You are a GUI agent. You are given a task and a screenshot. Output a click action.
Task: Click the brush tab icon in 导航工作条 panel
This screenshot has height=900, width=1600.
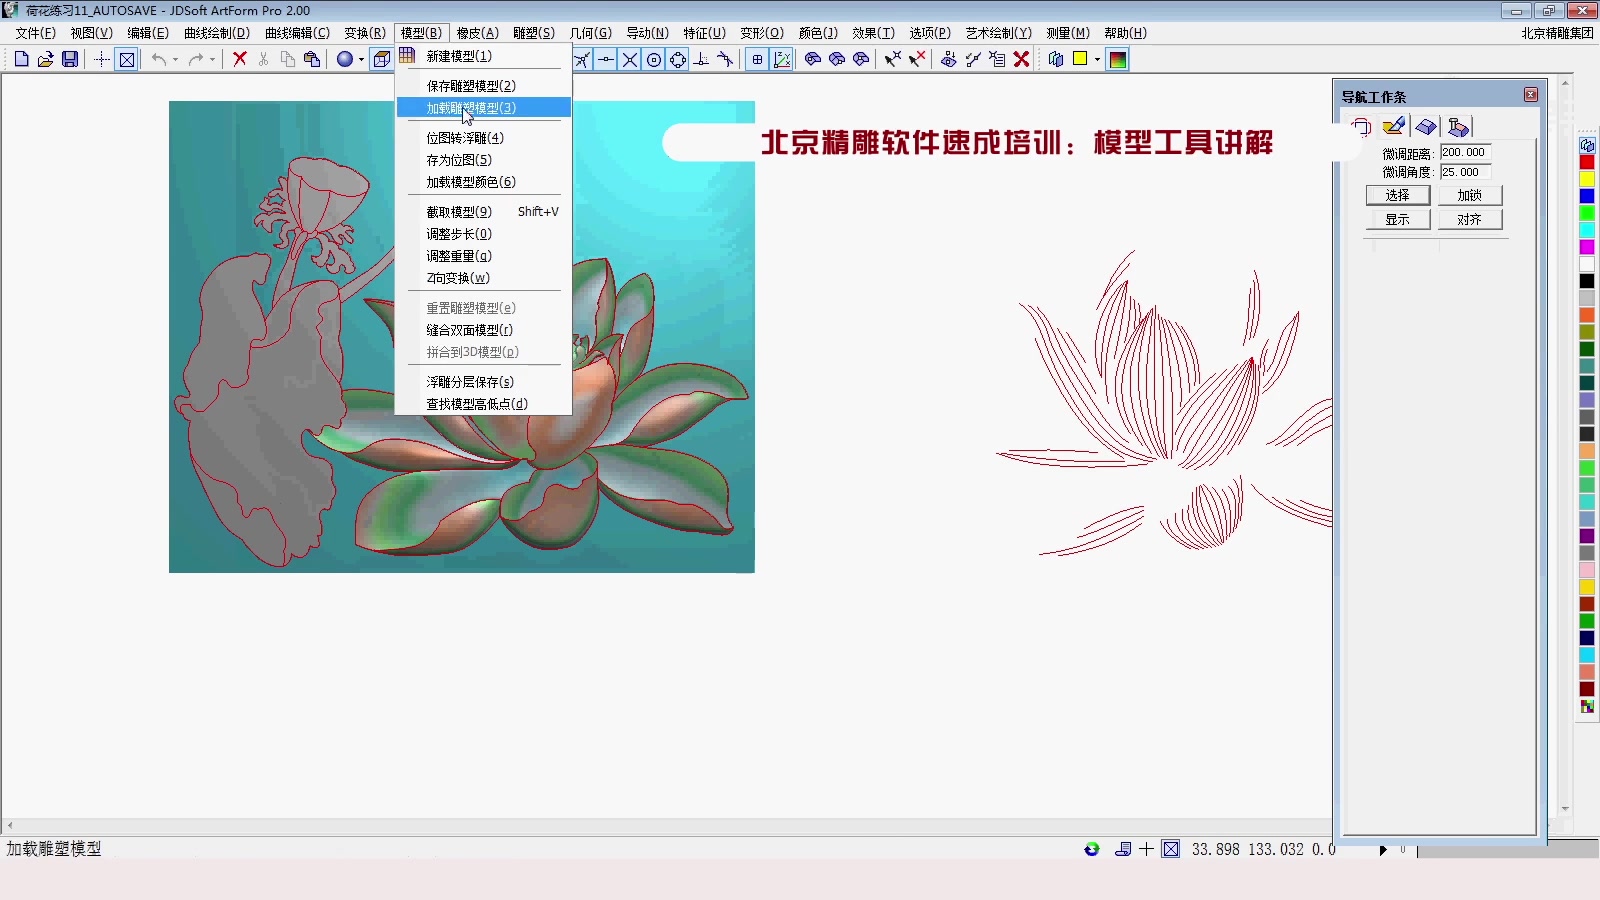click(x=1393, y=126)
